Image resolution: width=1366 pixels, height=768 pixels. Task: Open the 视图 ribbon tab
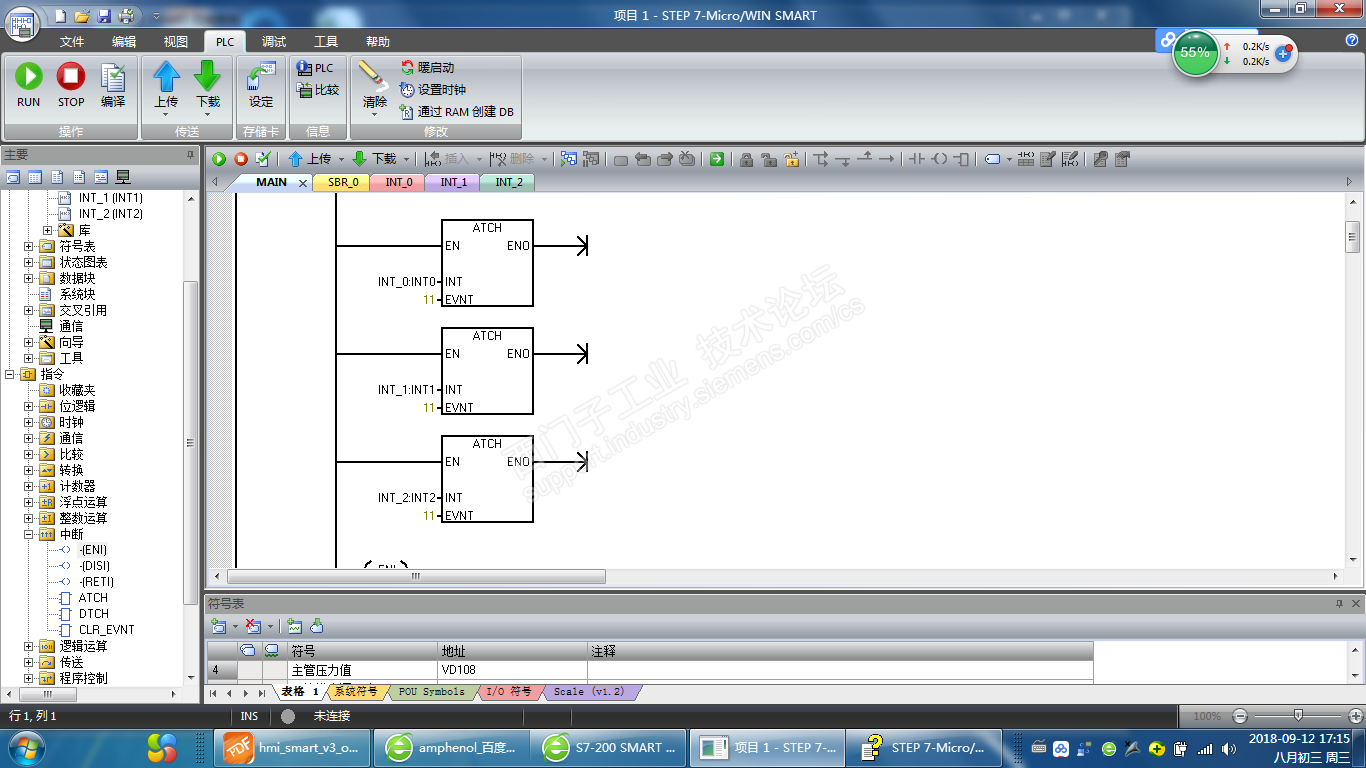pyautogui.click(x=176, y=42)
